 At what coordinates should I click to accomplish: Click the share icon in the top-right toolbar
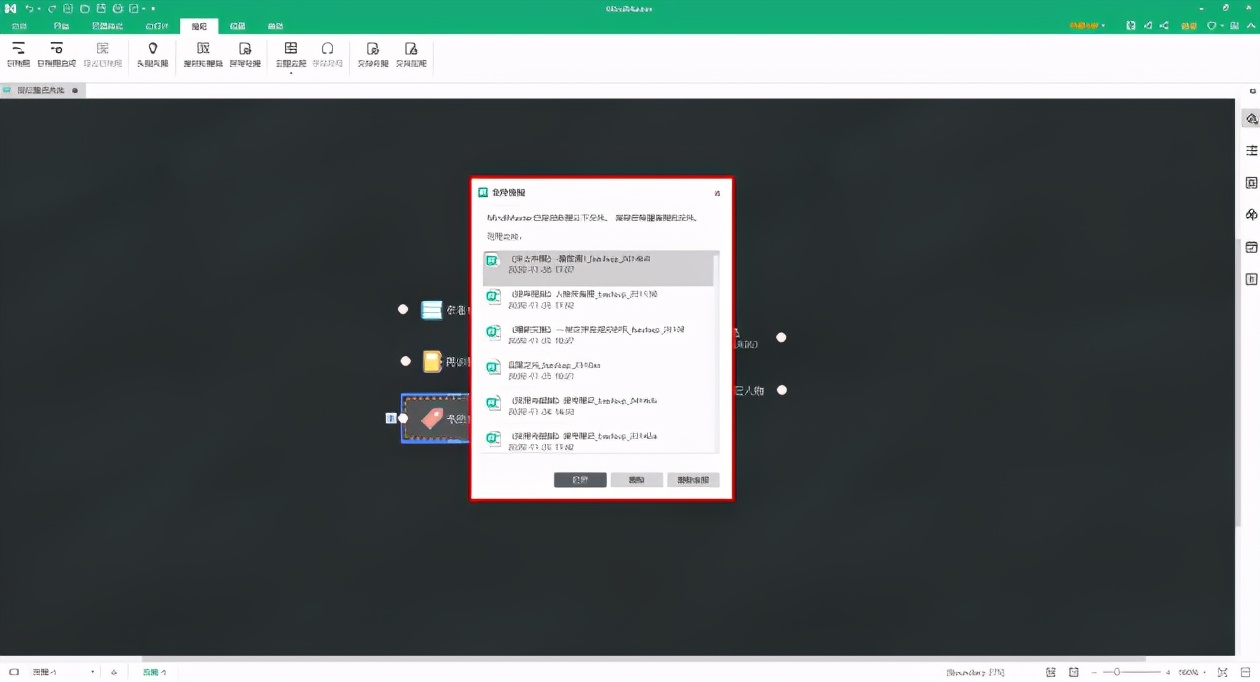pyautogui.click(x=1166, y=25)
